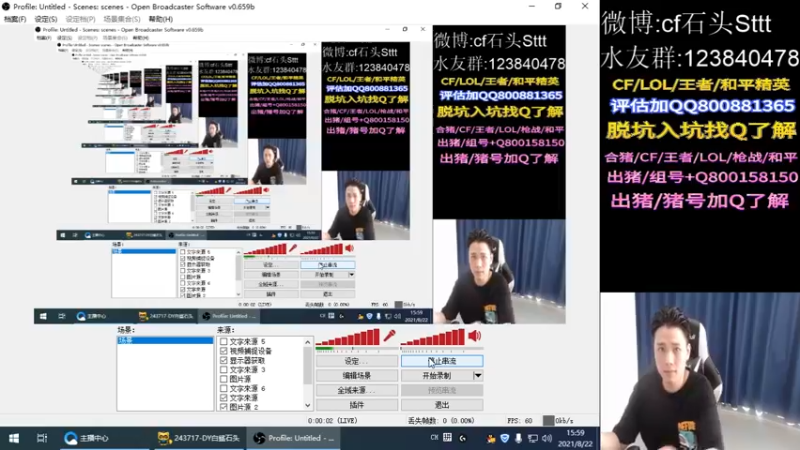Expand the dropdown arrow beside 开始录制

(x=478, y=376)
